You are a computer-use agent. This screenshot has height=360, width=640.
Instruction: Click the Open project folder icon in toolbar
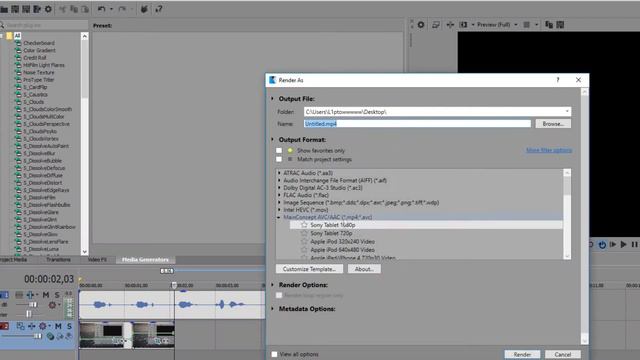point(4,9)
